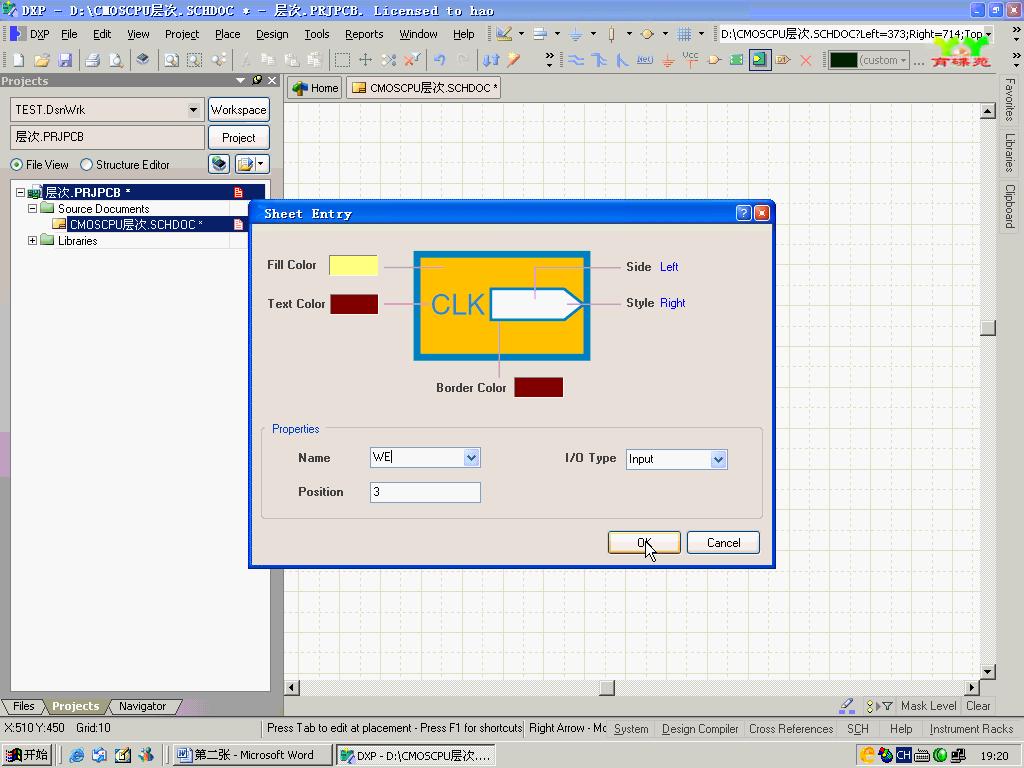
Task: Switch to the Home document tab
Action: point(316,88)
